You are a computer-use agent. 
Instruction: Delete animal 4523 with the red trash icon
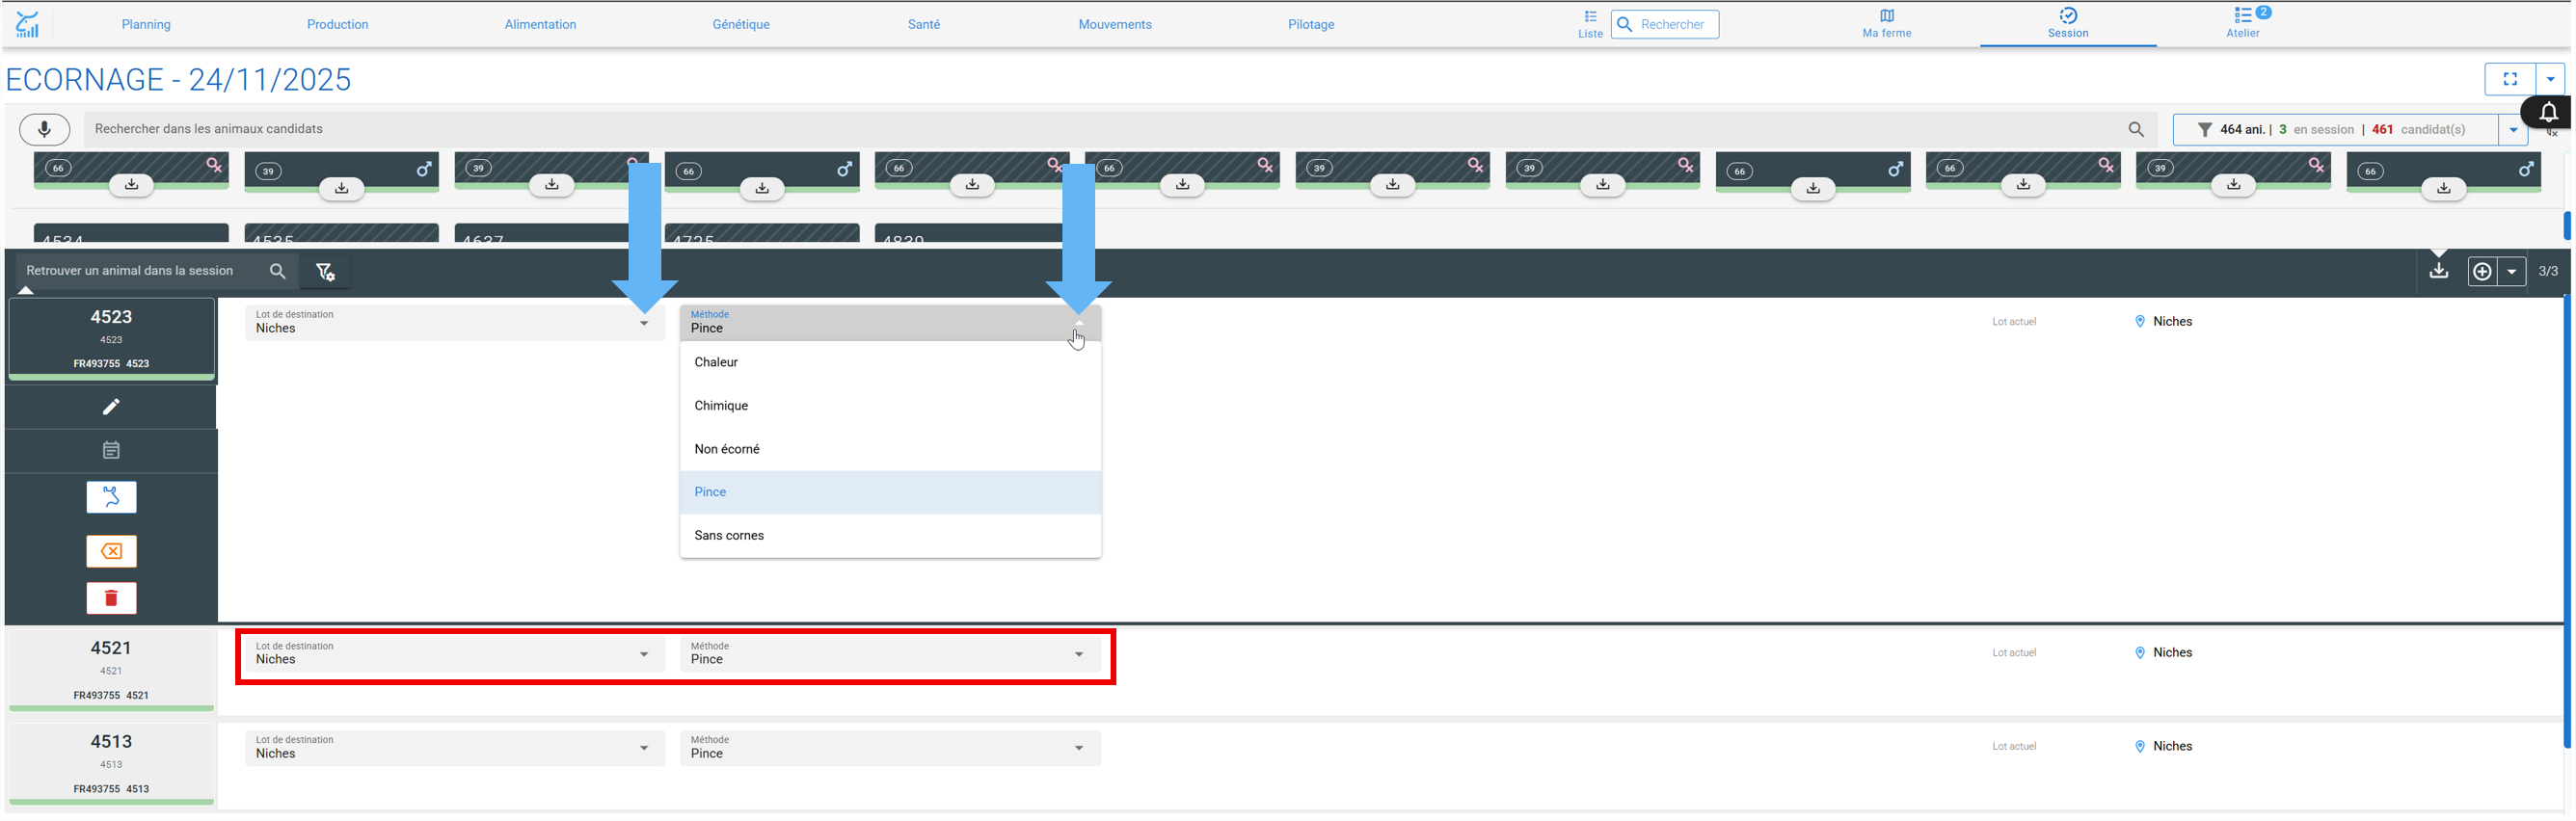111,598
